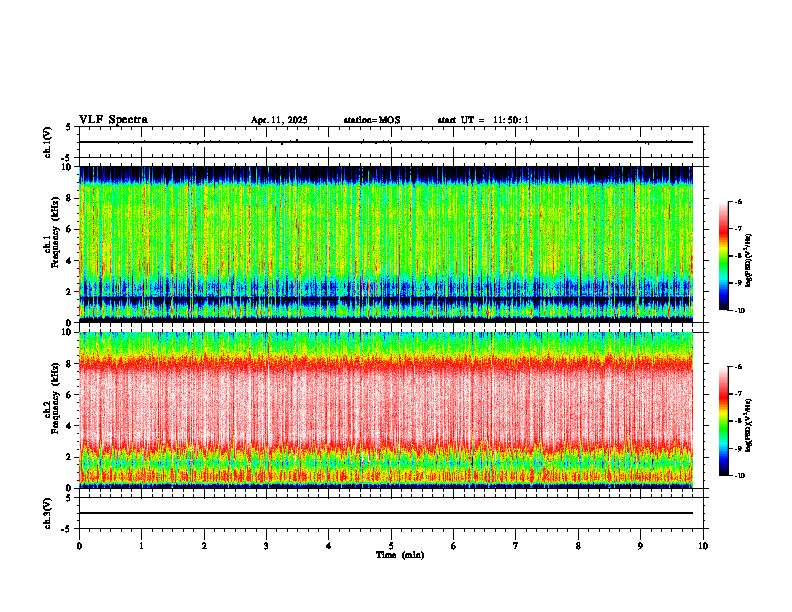The width and height of the screenshot is (792, 612).
Task: Click the 4 kHz tick on ch.1 axis
Action: [x=69, y=261]
